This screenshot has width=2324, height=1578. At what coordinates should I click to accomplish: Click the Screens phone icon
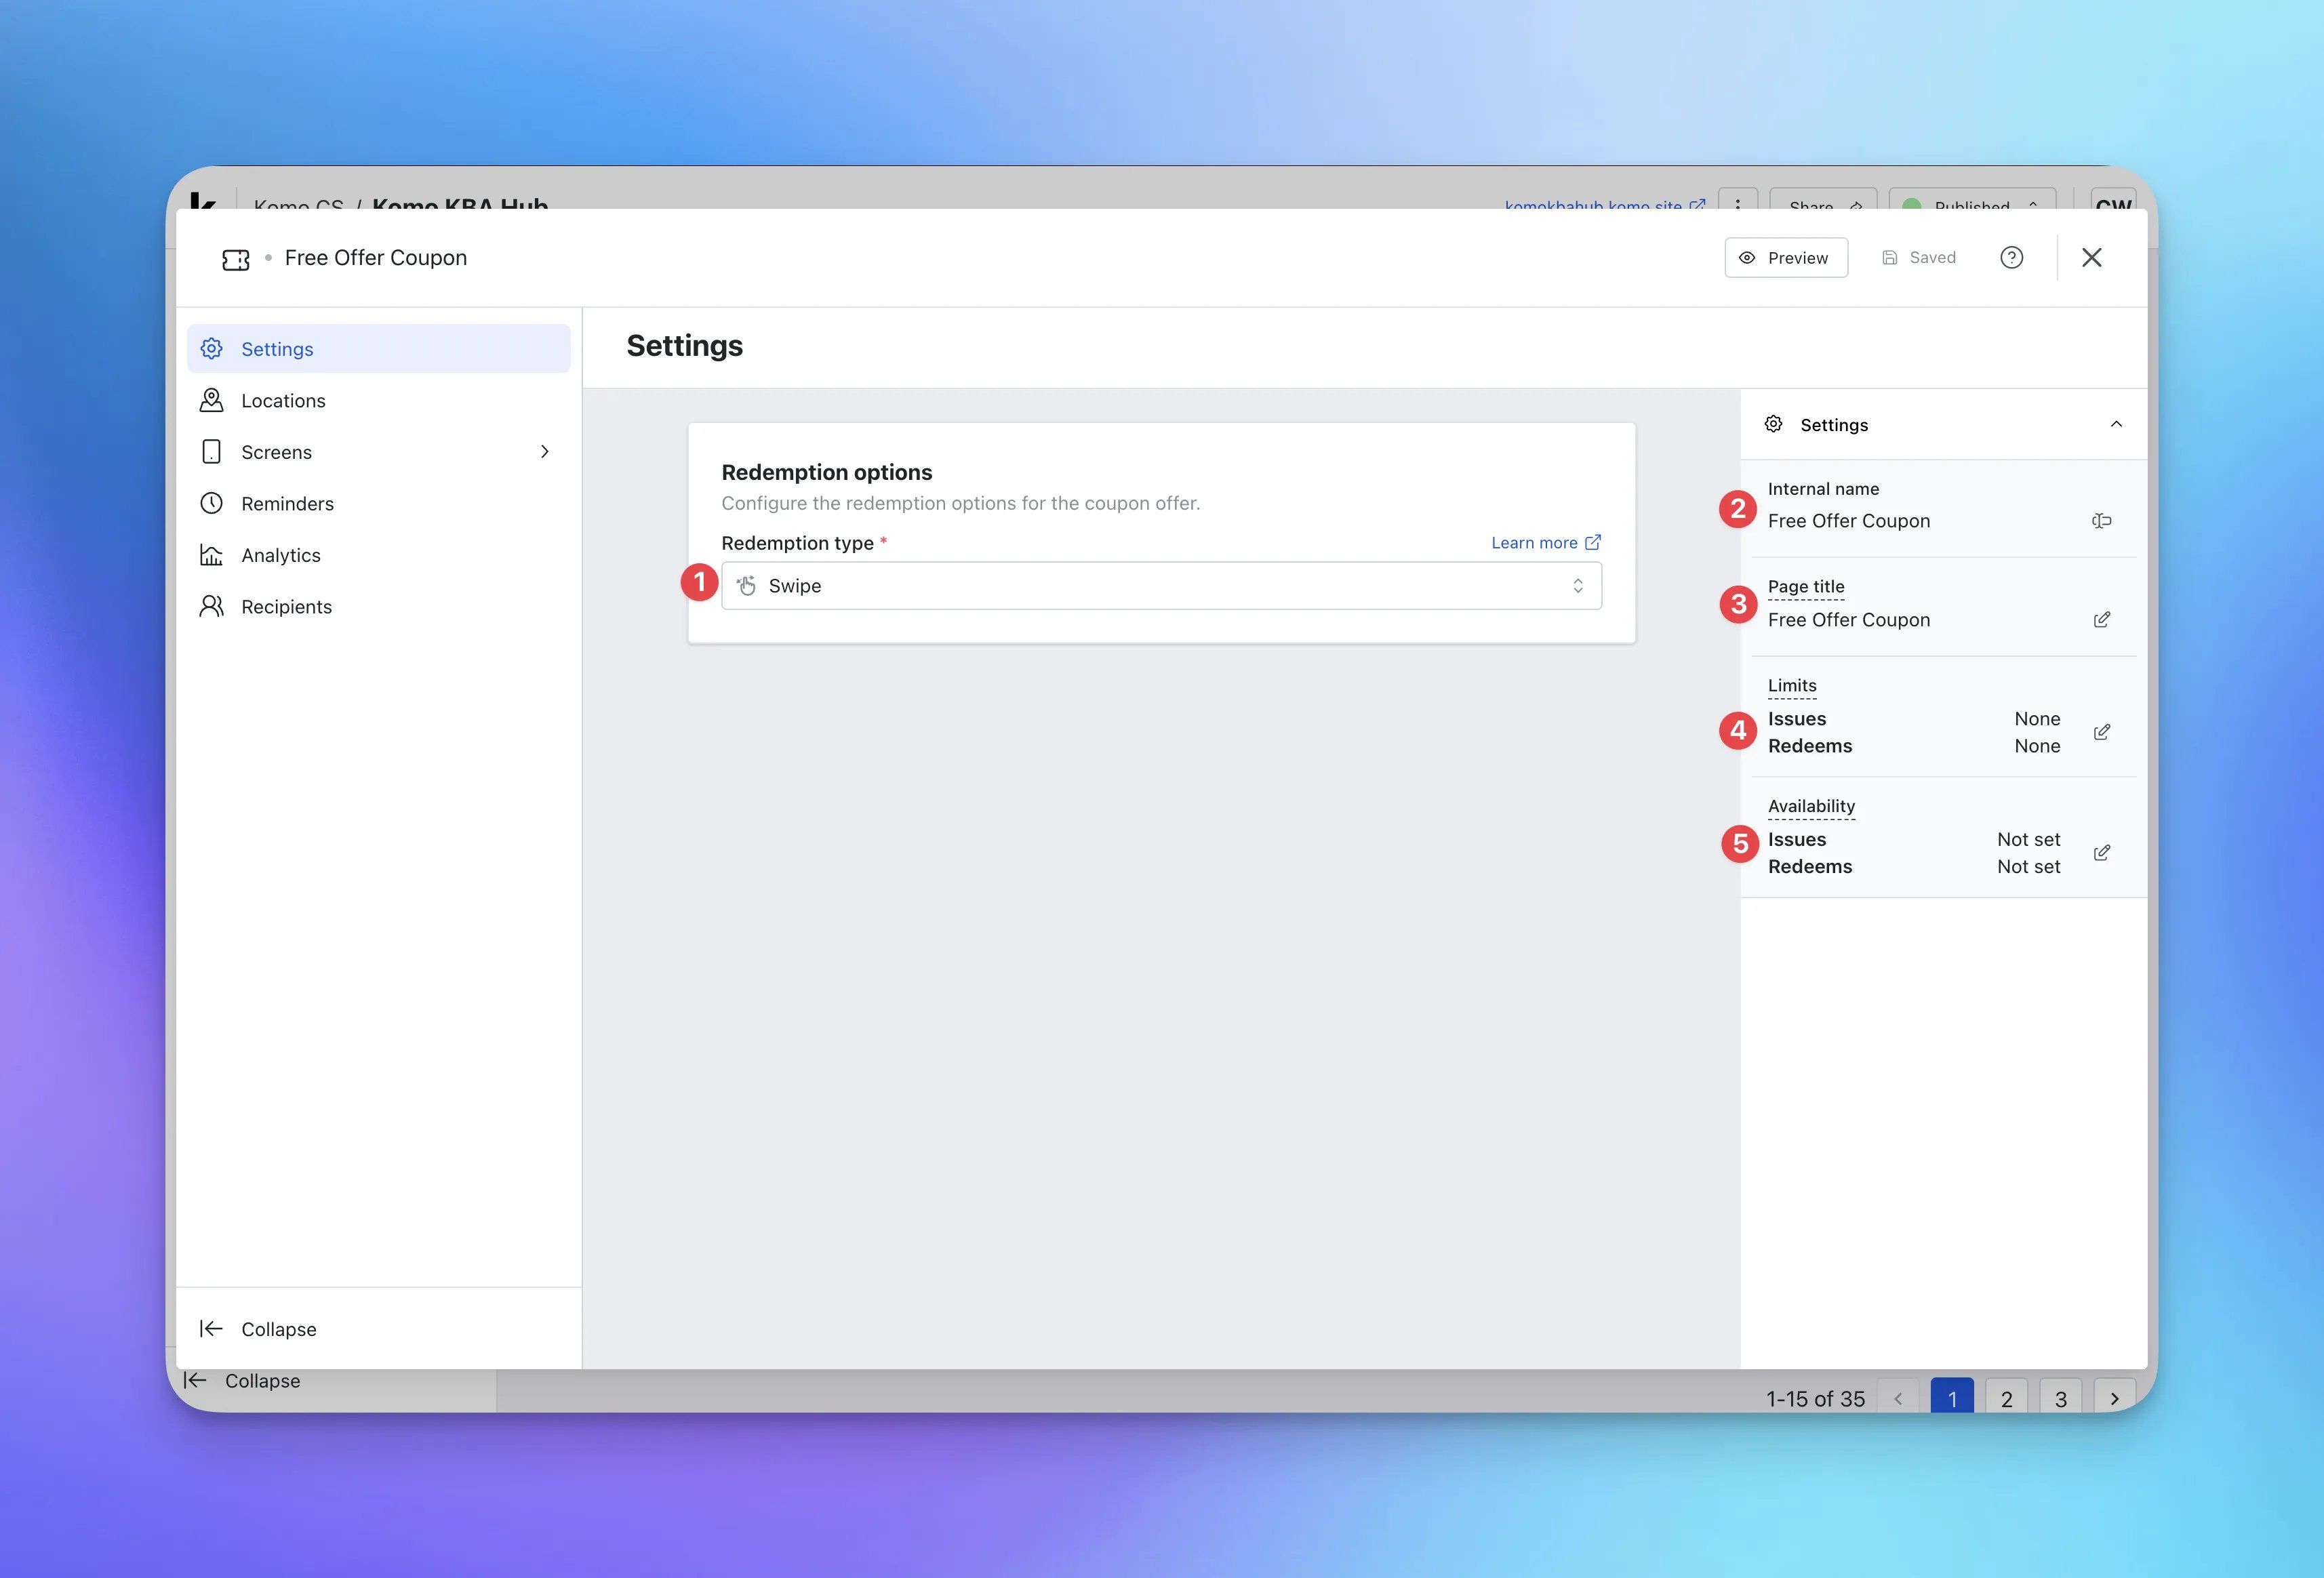211,452
